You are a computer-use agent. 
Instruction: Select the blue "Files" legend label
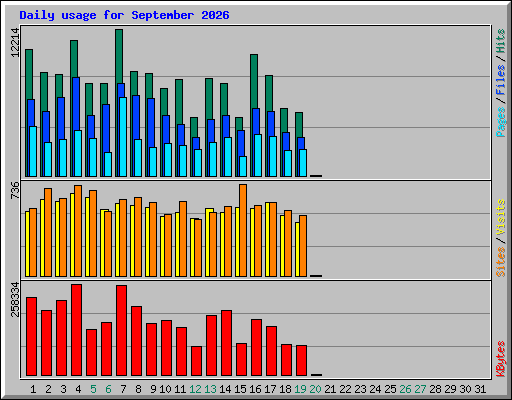(501, 79)
